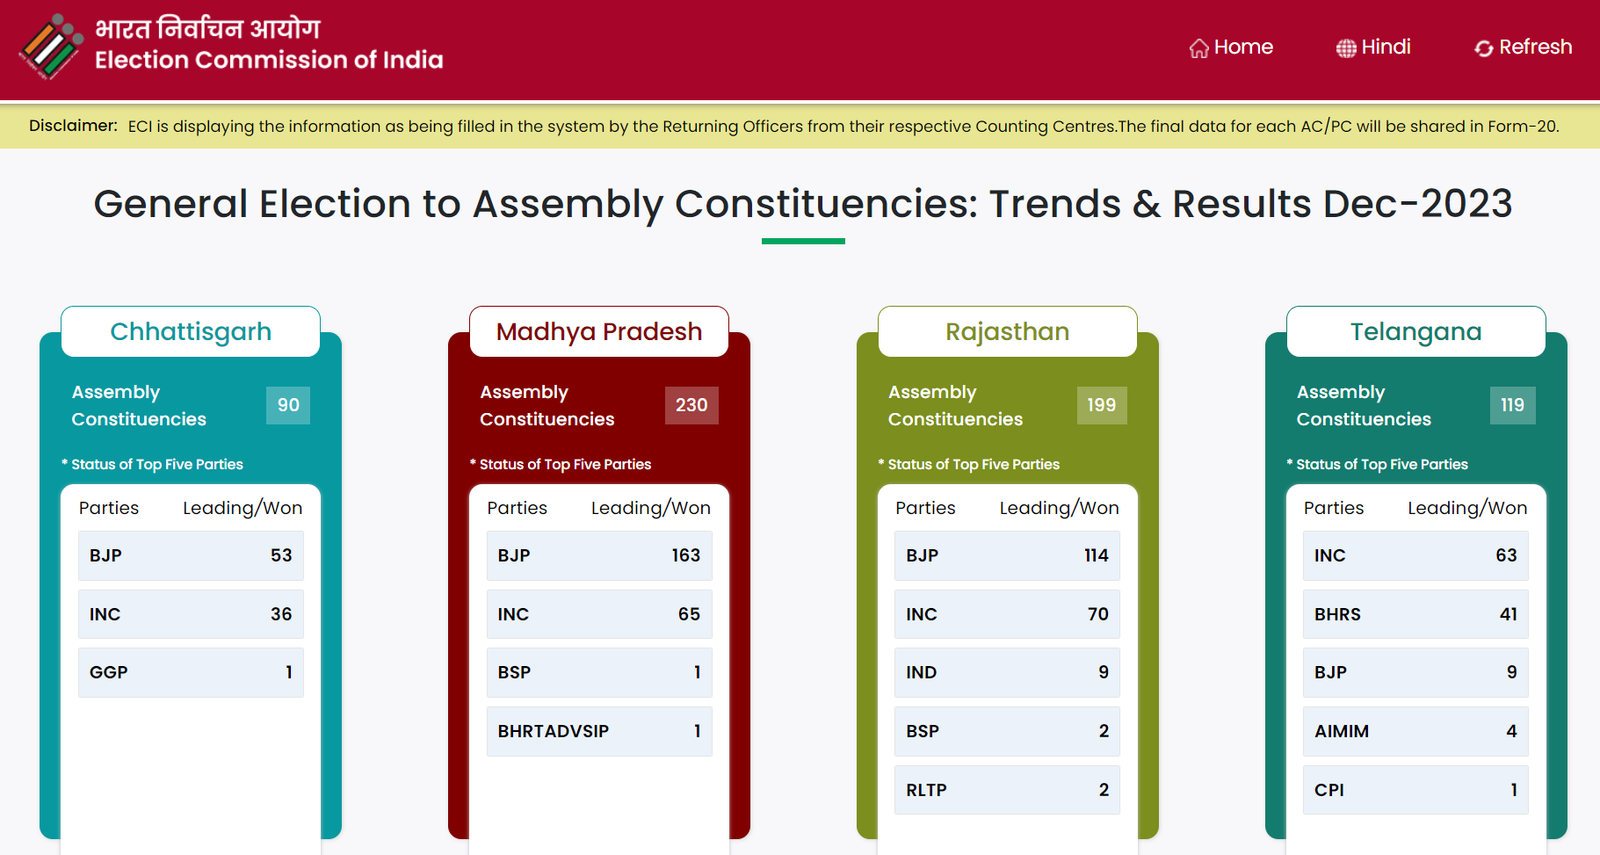Screen dimensions: 1600x855
Task: Click the Disclaimer notice text
Action: pos(794,126)
